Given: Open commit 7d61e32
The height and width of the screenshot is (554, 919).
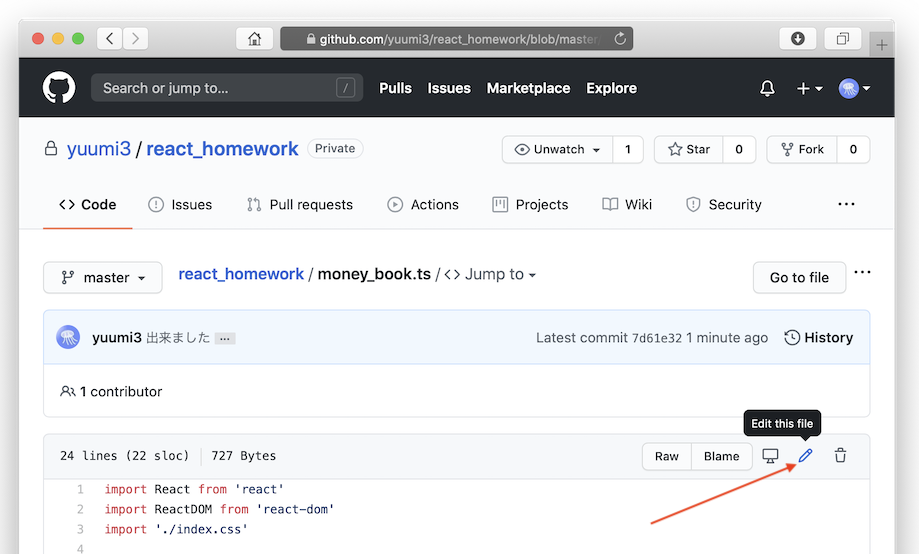Looking at the screenshot, I should click(657, 338).
